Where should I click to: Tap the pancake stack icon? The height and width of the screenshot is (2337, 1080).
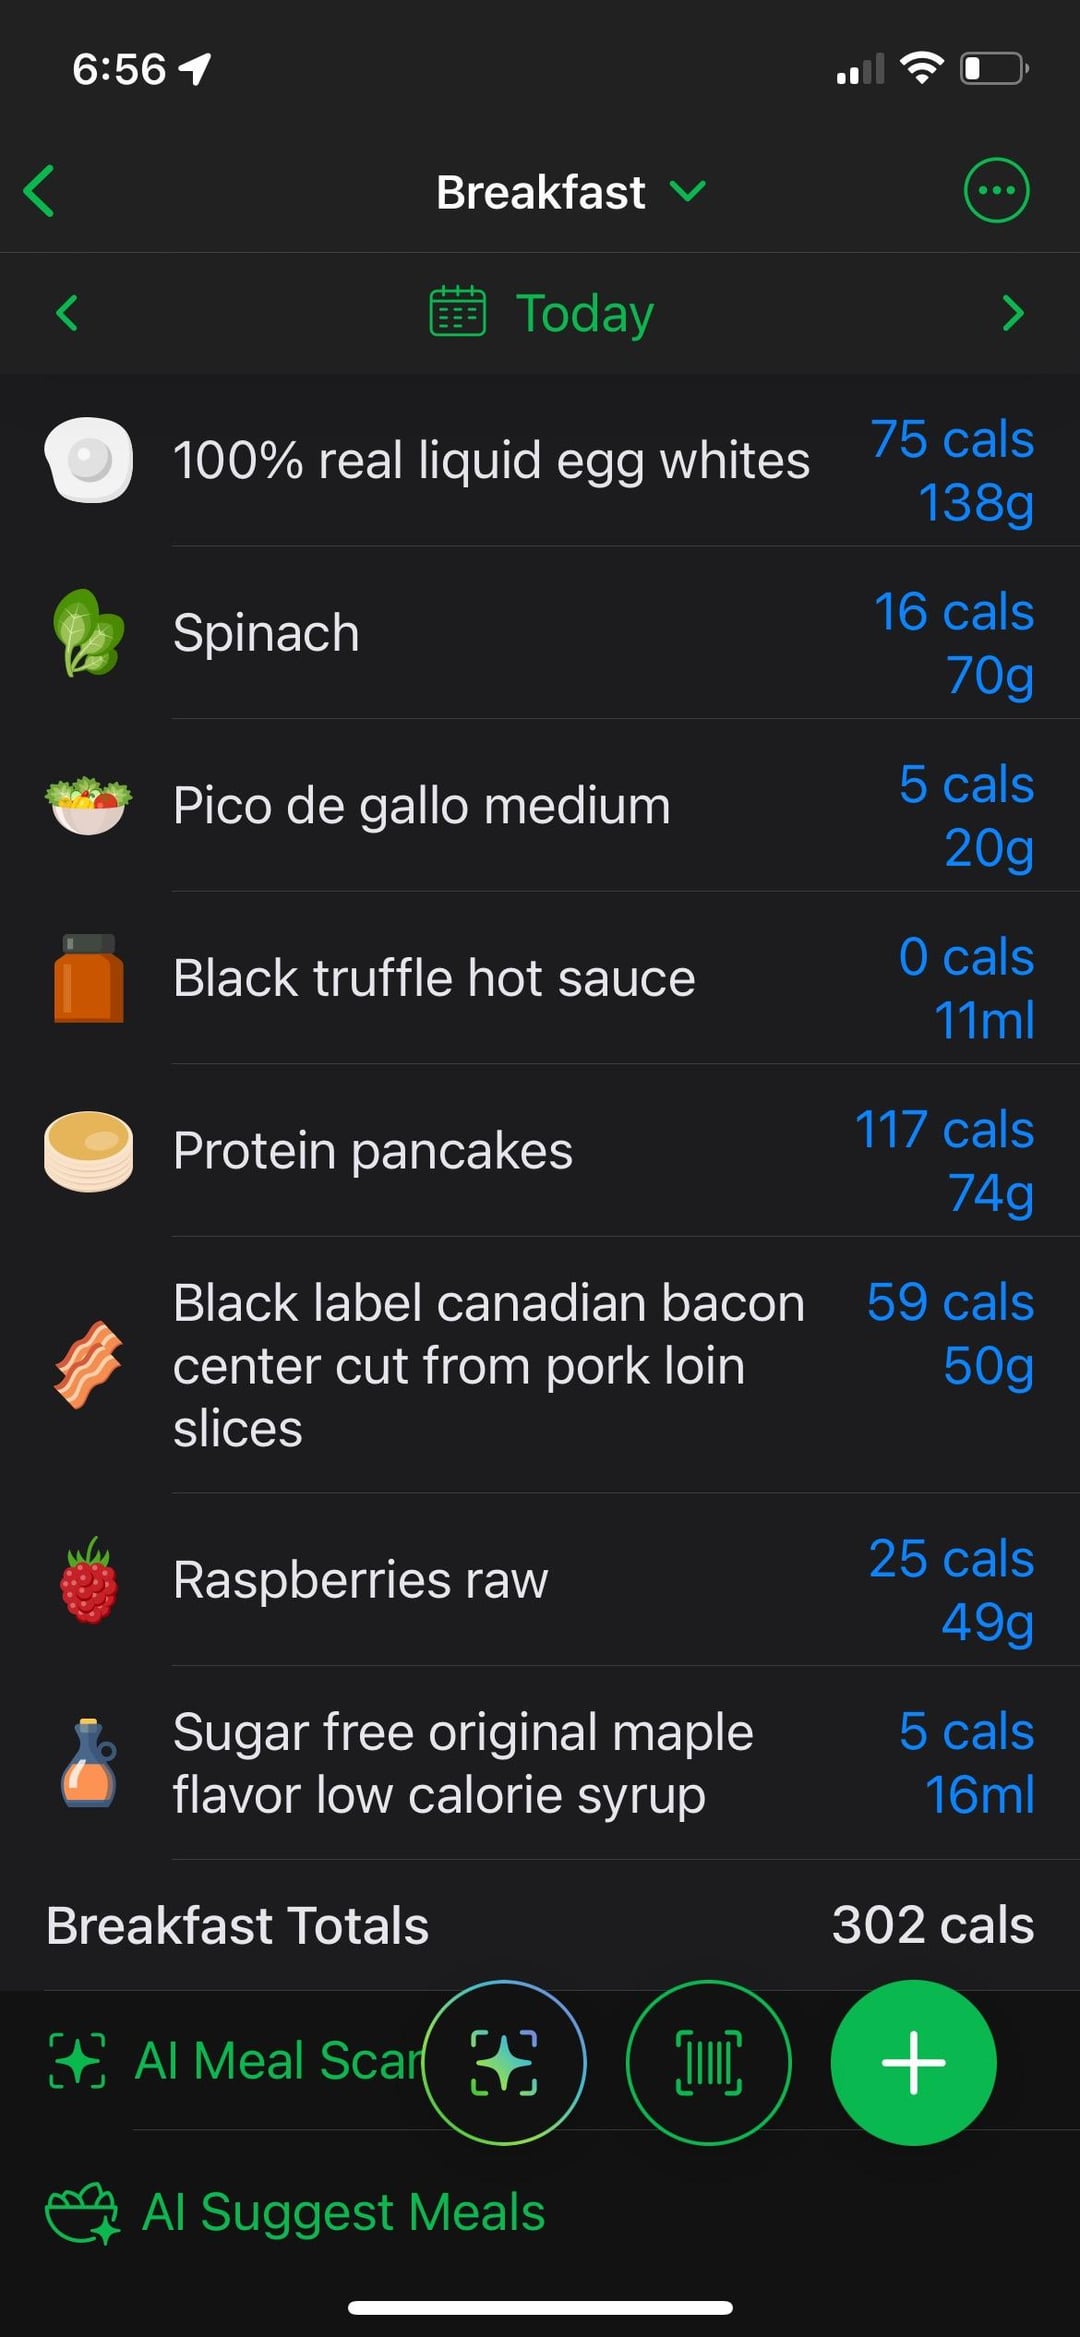(x=89, y=1151)
